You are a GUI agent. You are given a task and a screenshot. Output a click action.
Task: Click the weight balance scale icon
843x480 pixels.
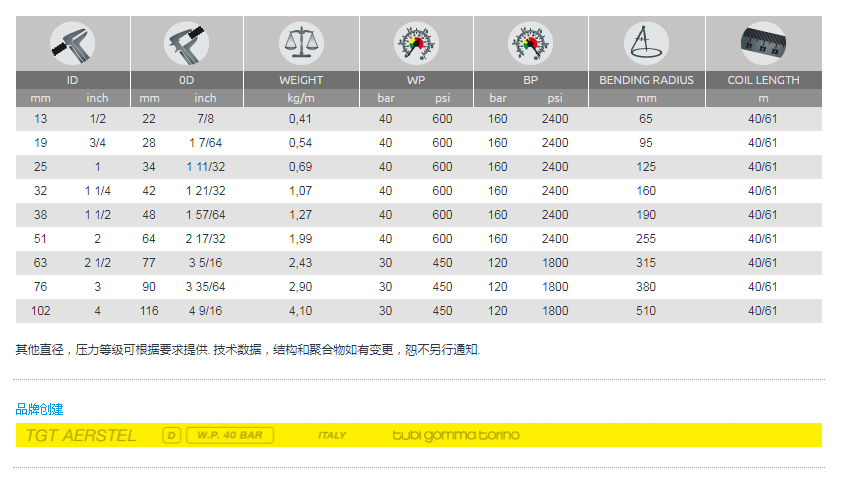[301, 43]
